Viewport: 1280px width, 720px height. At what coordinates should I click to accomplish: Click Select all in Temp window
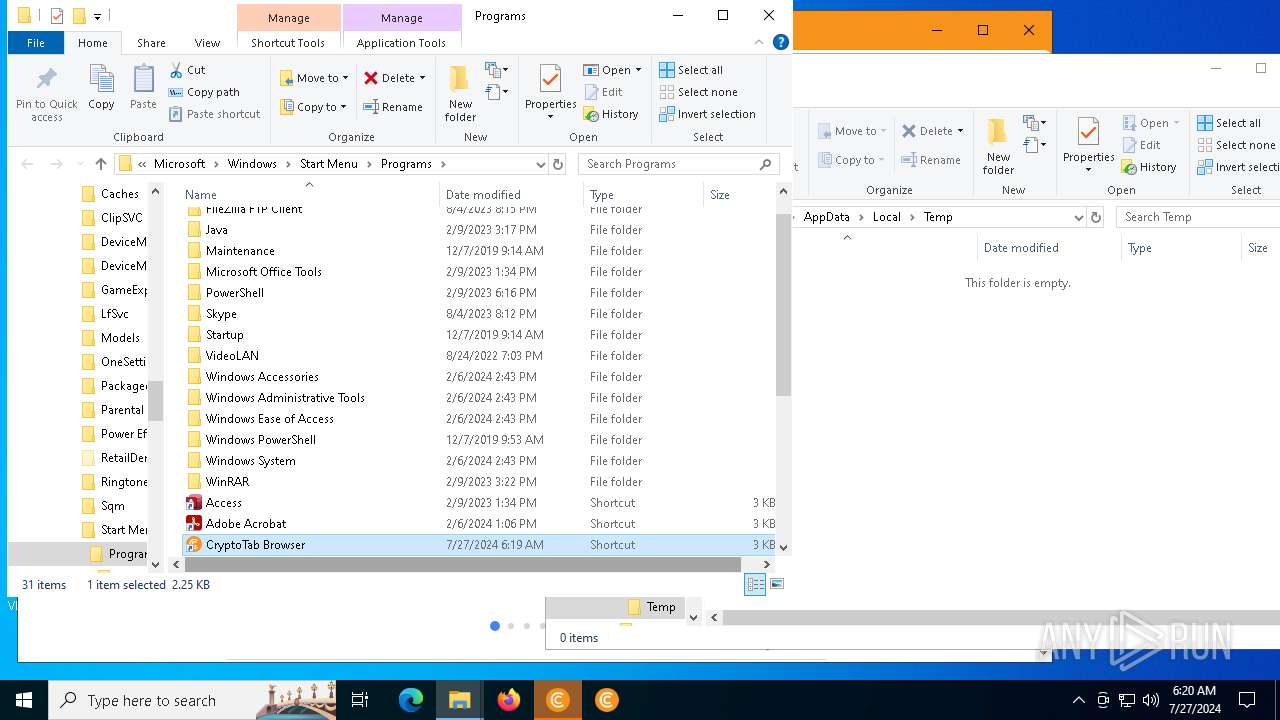1229,123
